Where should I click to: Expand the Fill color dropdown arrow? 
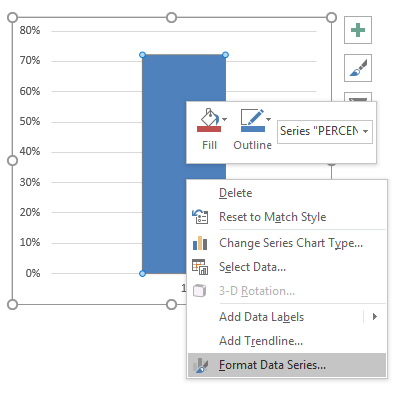point(225,119)
